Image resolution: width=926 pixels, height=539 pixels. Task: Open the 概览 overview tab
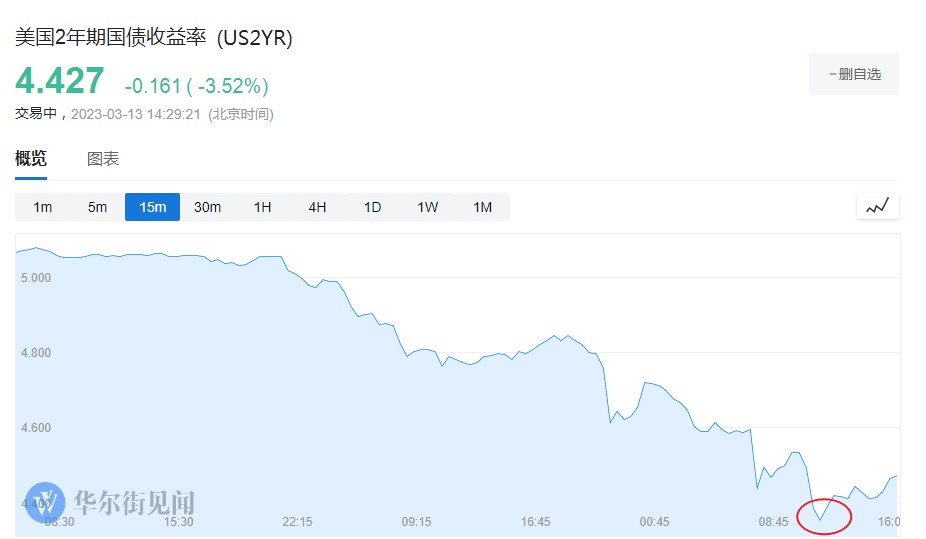point(31,159)
